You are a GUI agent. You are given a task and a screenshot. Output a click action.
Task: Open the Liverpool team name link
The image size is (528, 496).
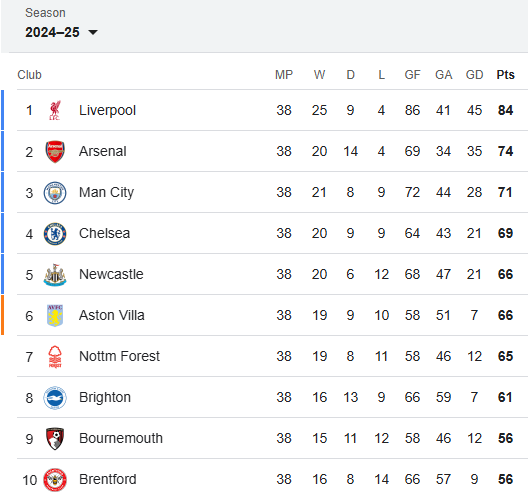click(107, 110)
